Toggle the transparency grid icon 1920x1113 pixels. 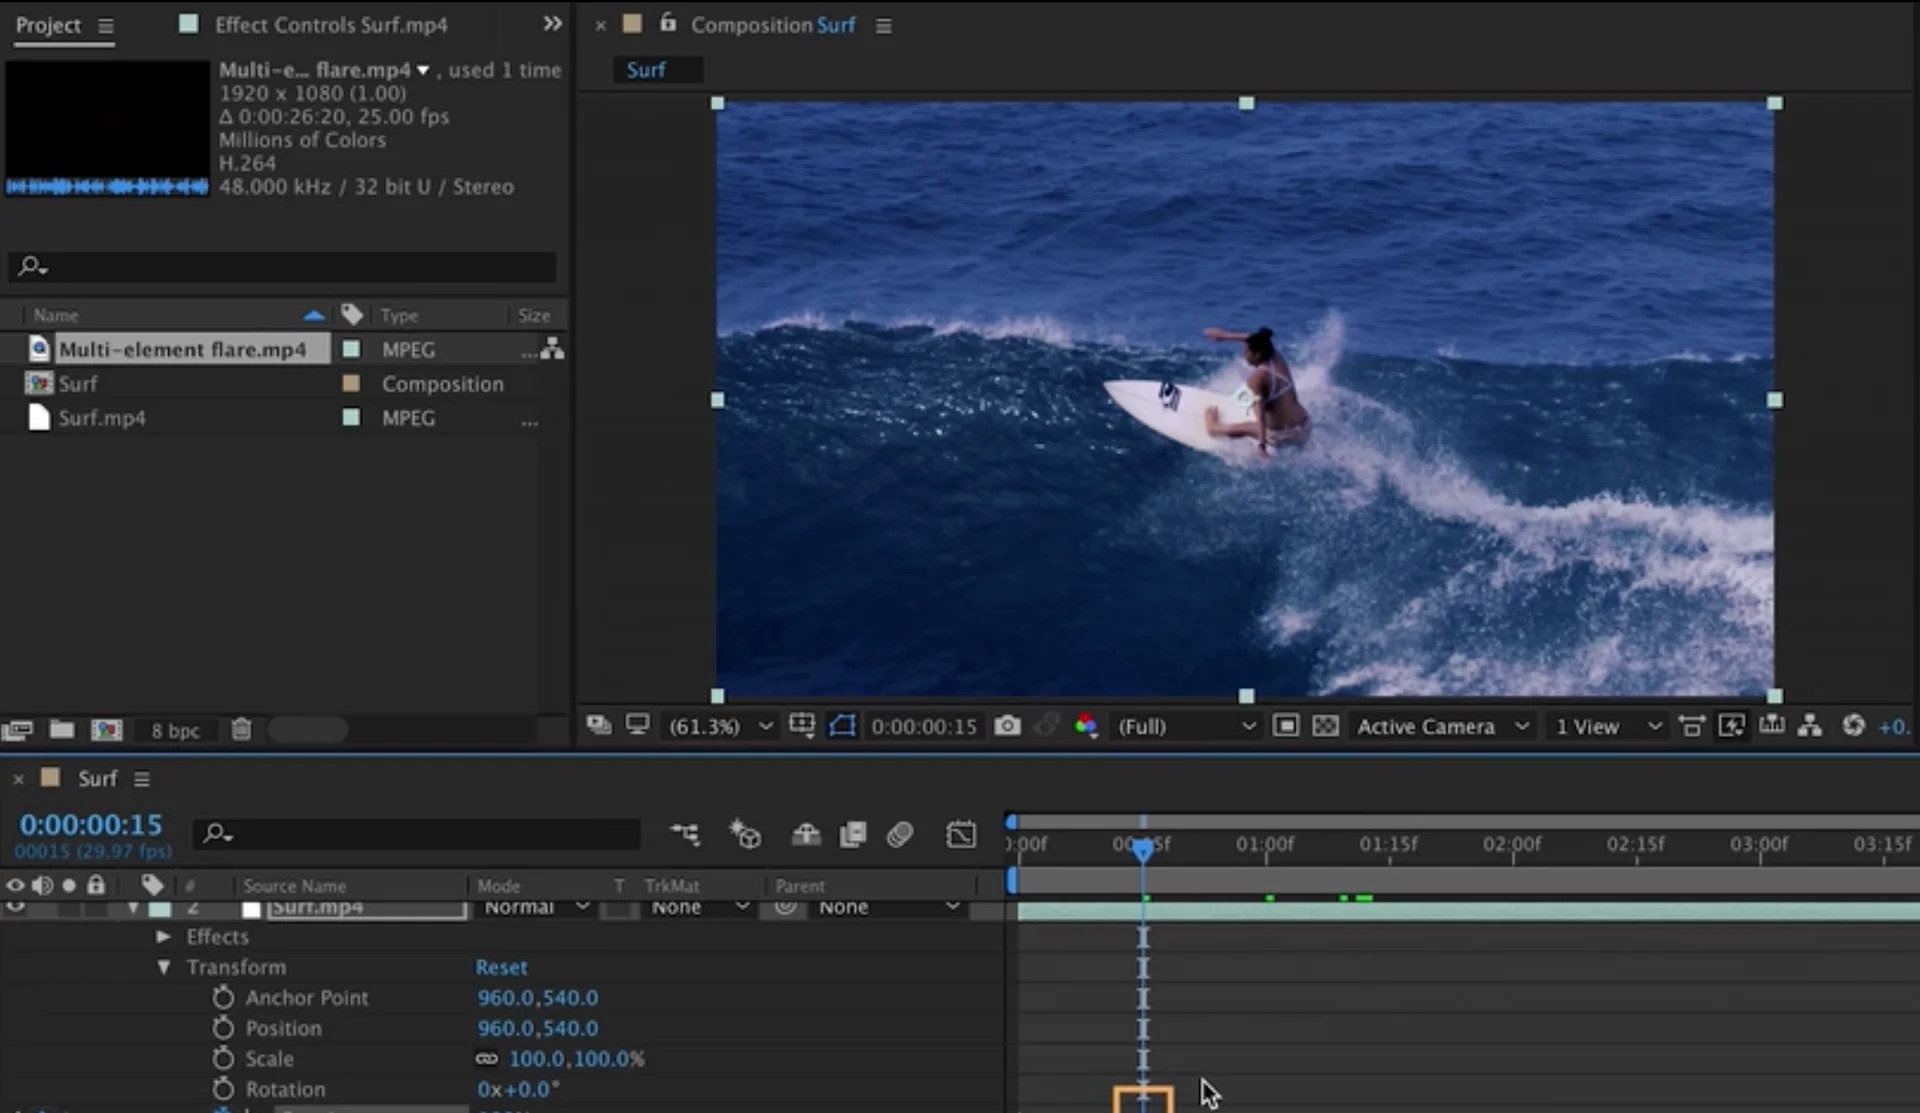[x=1325, y=726]
